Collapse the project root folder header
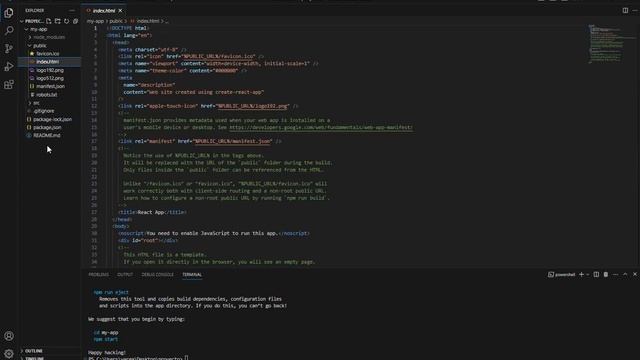The height and width of the screenshot is (360, 640). click(x=33, y=21)
